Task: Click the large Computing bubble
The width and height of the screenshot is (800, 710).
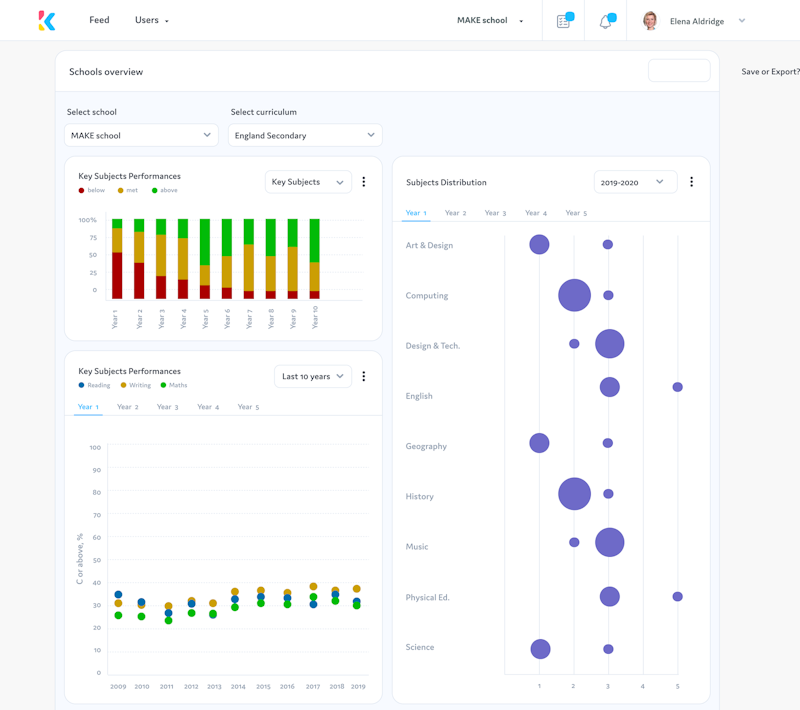Action: tap(574, 295)
